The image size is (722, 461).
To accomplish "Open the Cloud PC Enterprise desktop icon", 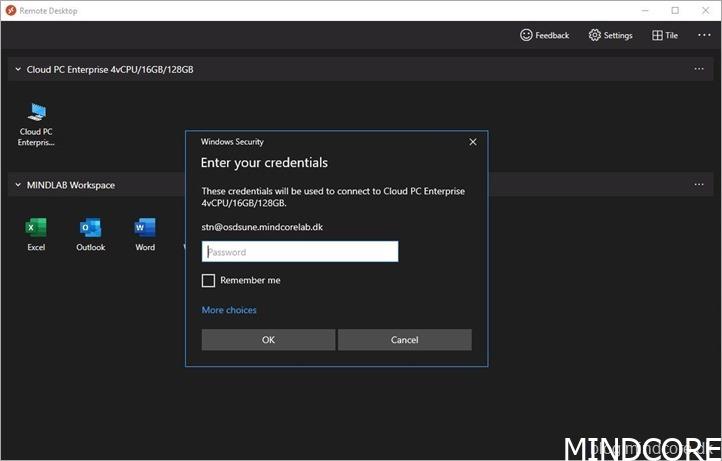I will click(36, 113).
